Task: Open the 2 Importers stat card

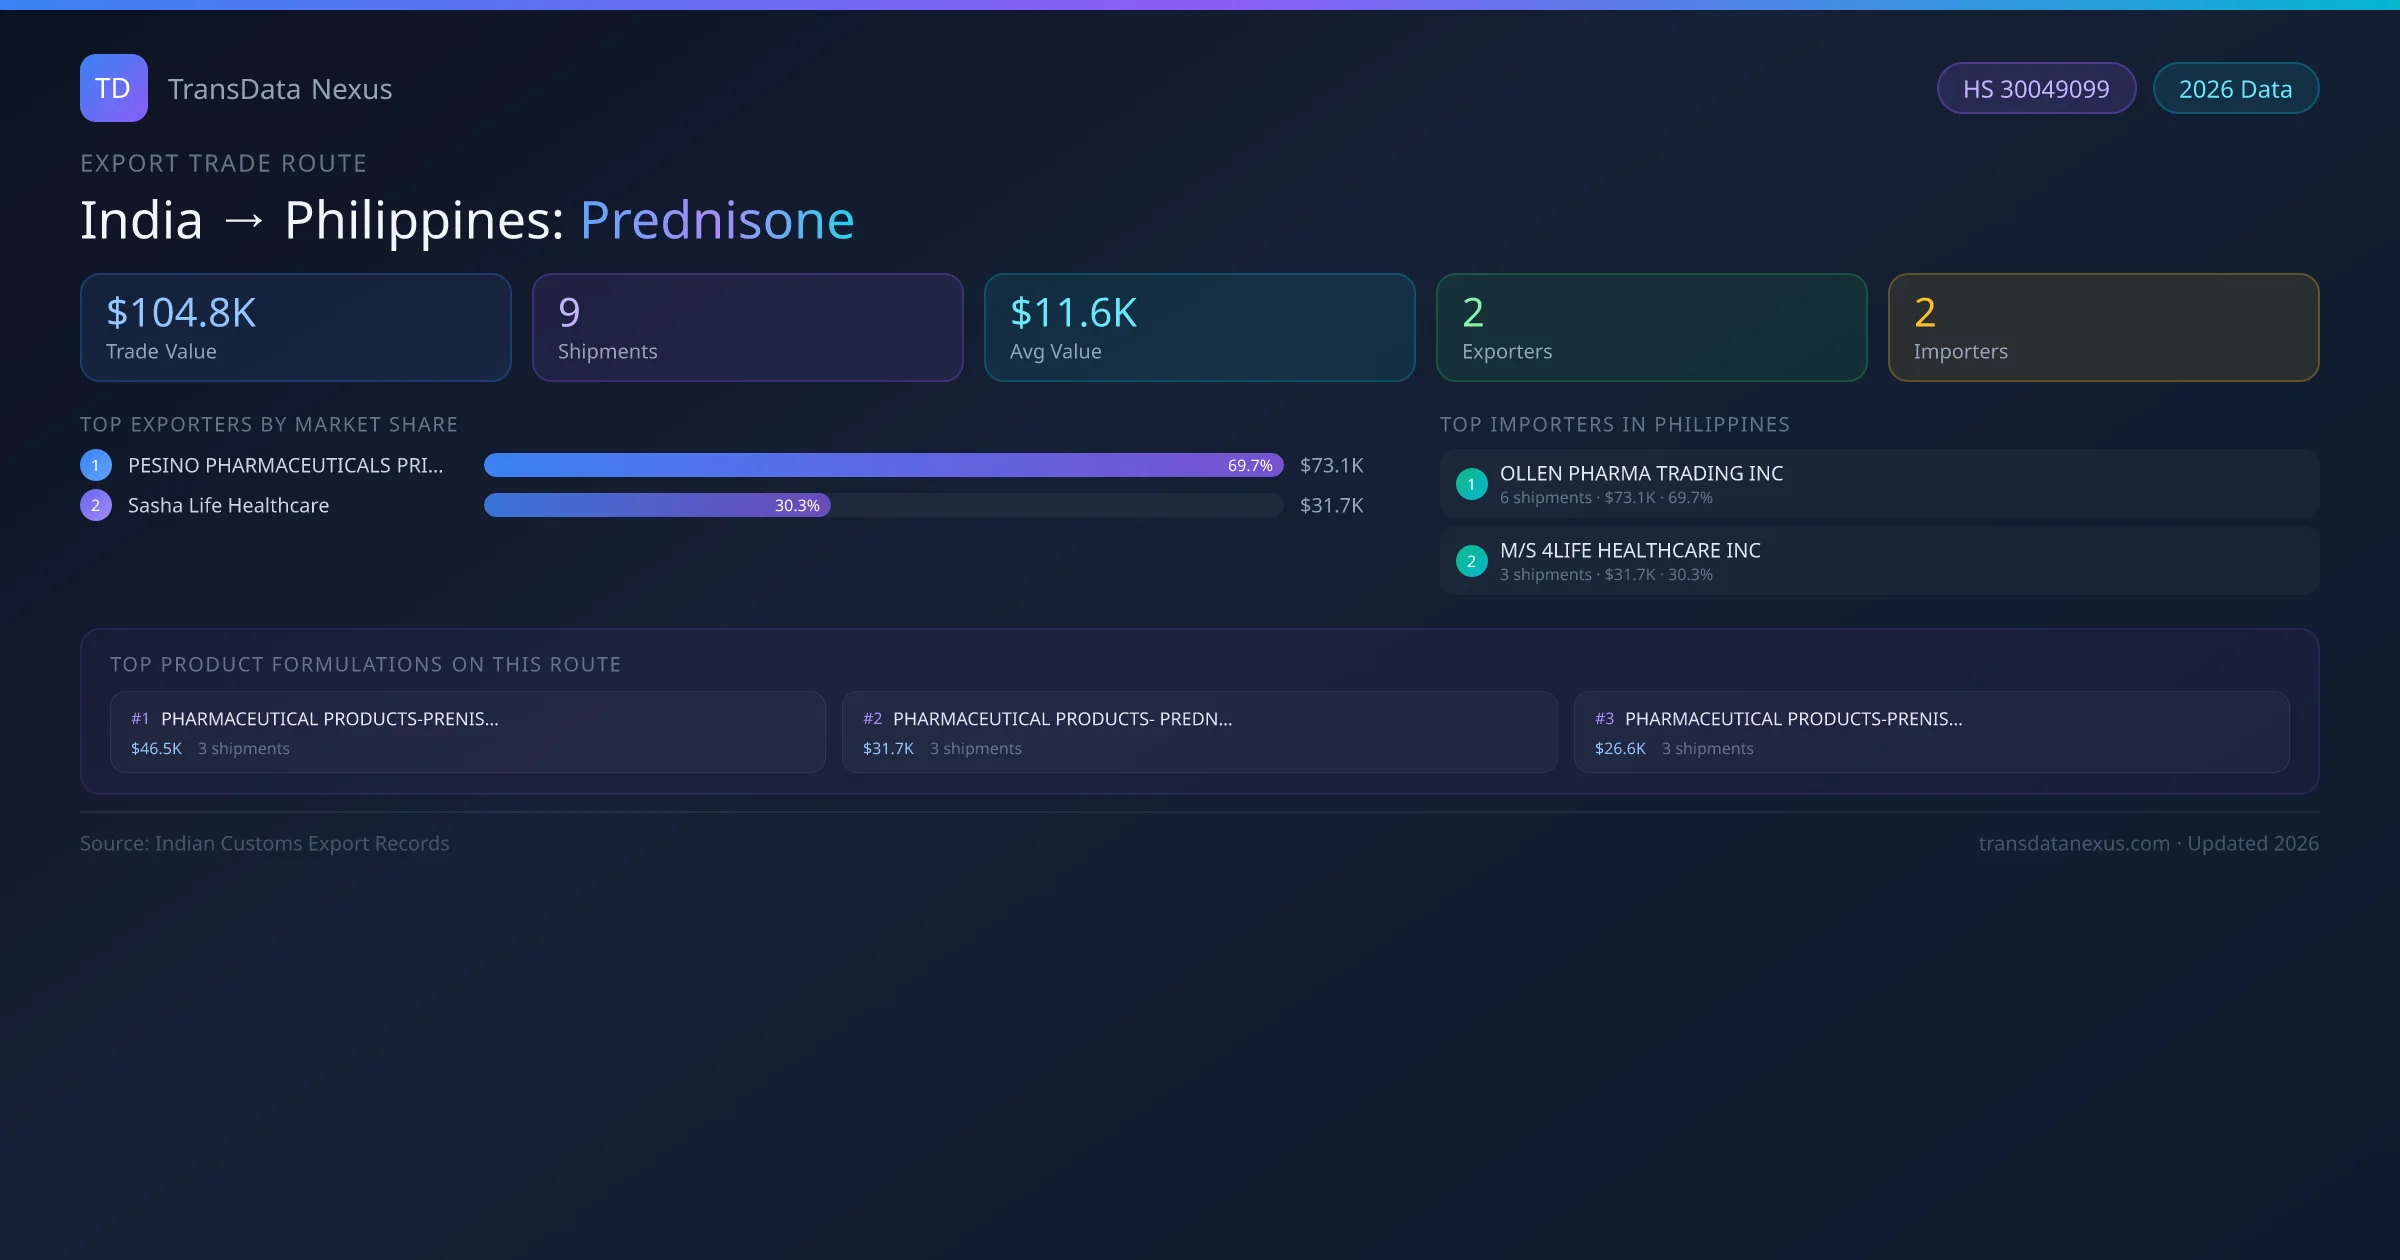Action: (x=2103, y=328)
